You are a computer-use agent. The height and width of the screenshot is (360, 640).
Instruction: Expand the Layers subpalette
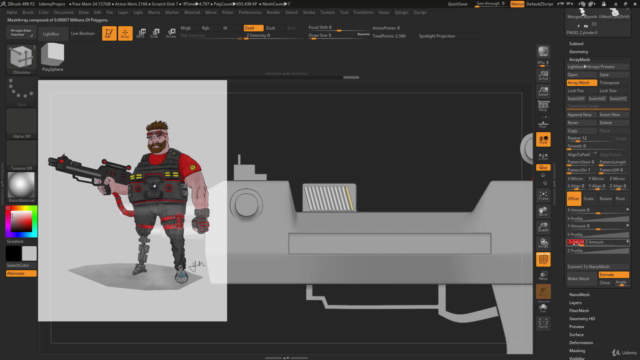pos(575,302)
